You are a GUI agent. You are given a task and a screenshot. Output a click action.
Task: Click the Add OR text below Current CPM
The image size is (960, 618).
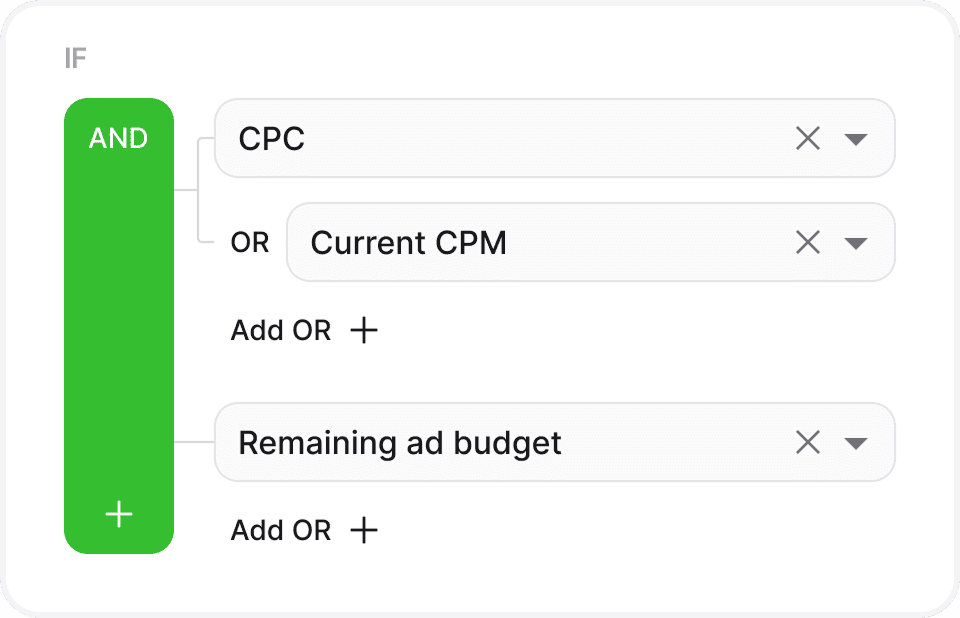(x=281, y=330)
